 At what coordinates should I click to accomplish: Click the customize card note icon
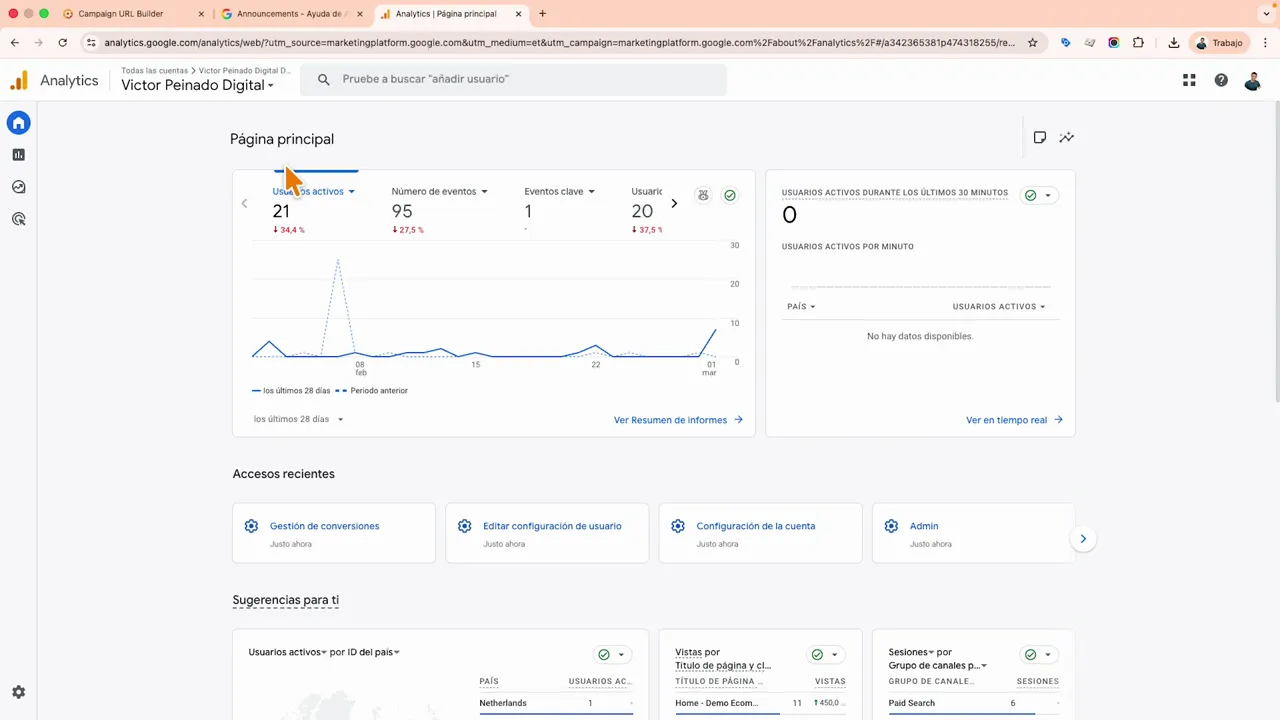tap(1040, 138)
